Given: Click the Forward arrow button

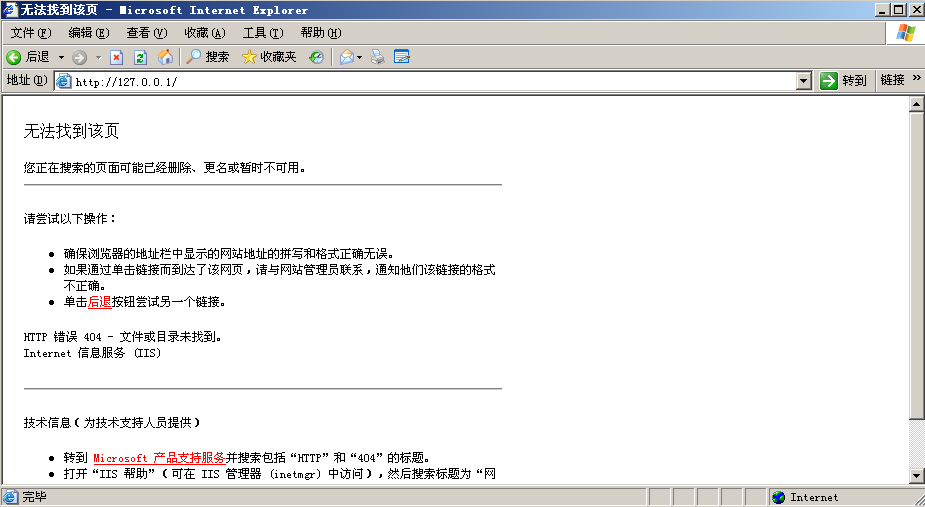Looking at the screenshot, I should point(80,57).
